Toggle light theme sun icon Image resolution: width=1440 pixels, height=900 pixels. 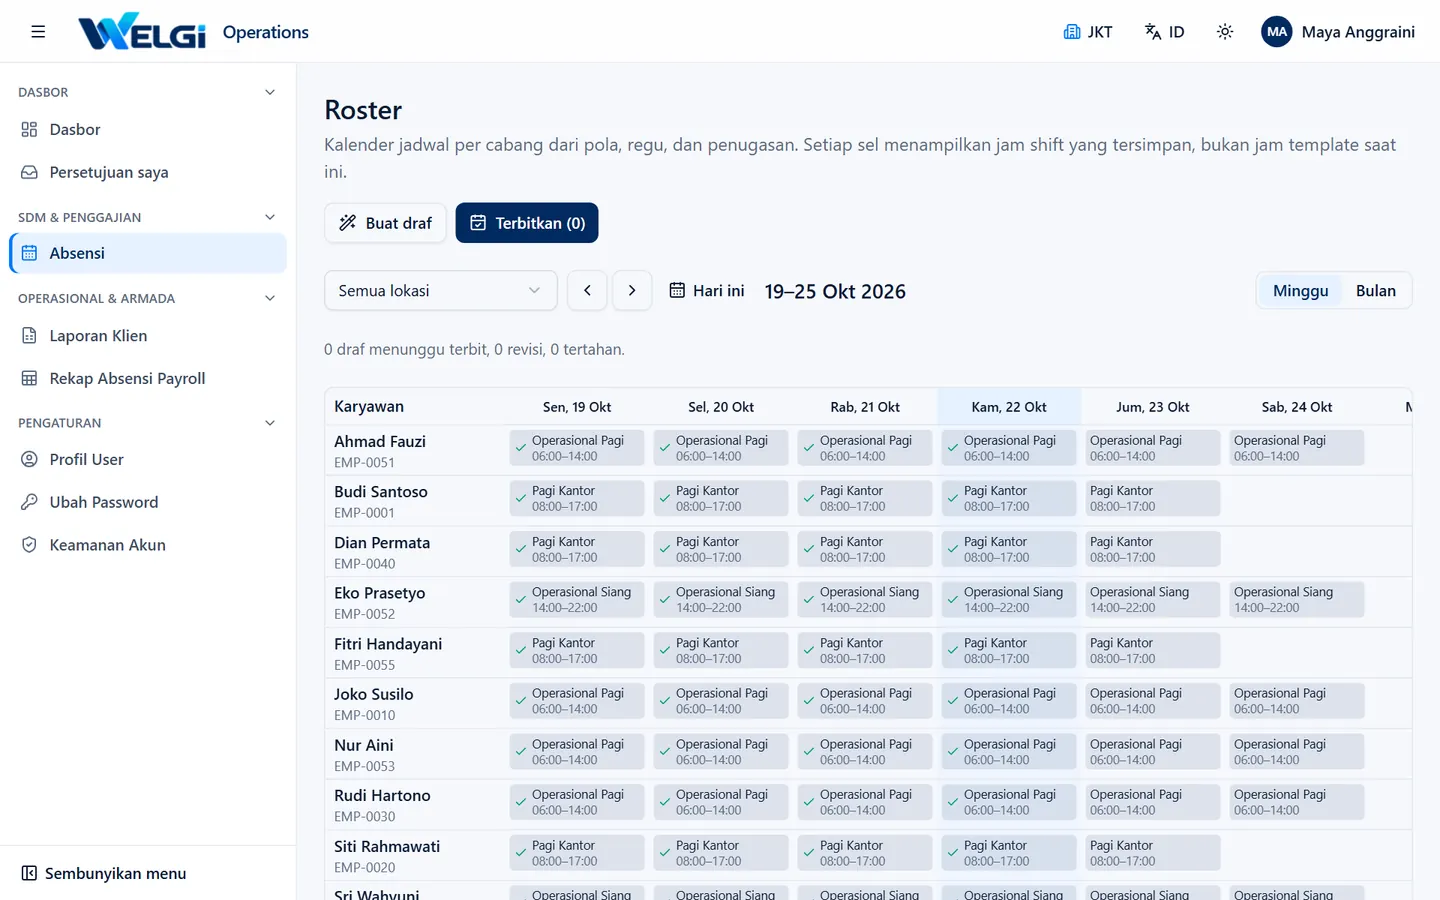(x=1225, y=32)
